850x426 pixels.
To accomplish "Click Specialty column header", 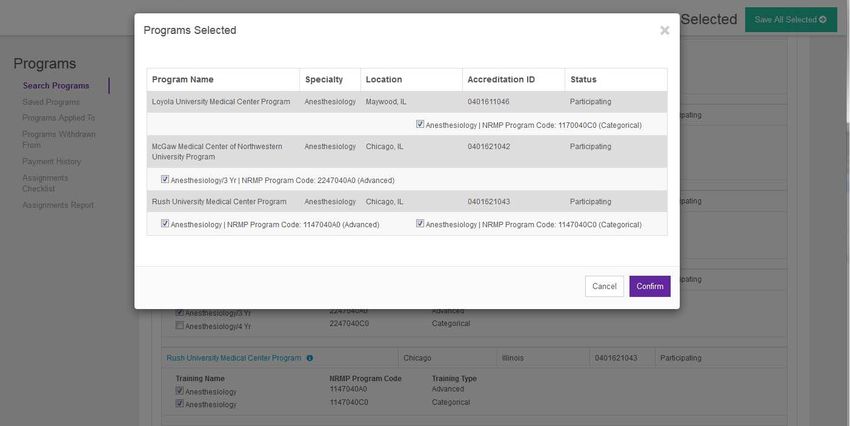I will (x=324, y=80).
